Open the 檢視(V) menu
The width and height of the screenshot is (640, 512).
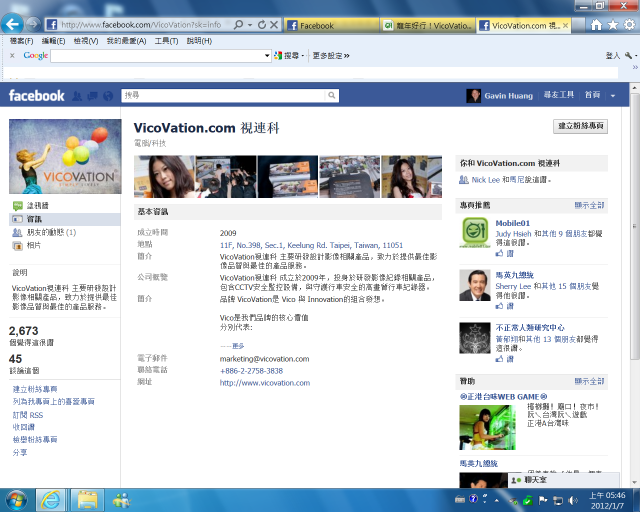click(86, 41)
